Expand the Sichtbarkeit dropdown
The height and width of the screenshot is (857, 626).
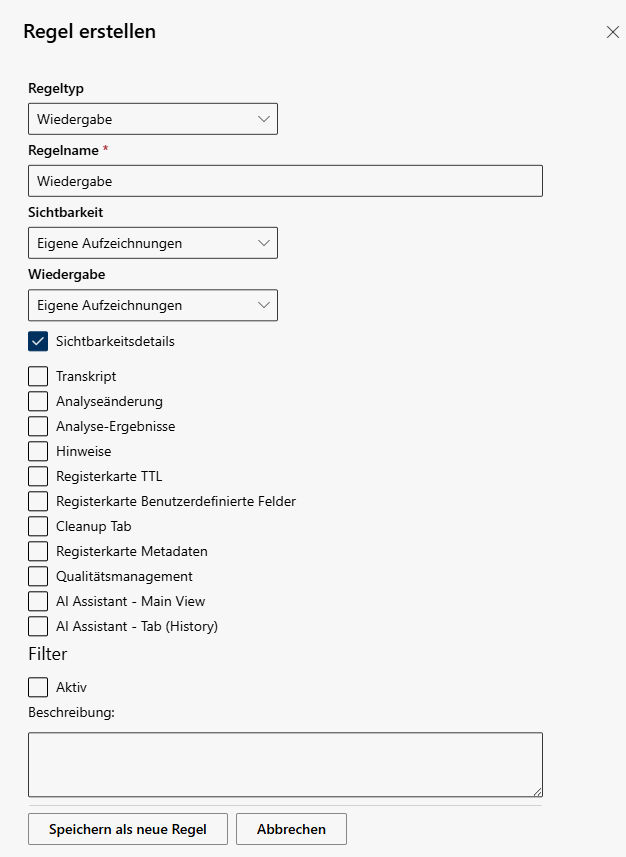click(x=153, y=243)
